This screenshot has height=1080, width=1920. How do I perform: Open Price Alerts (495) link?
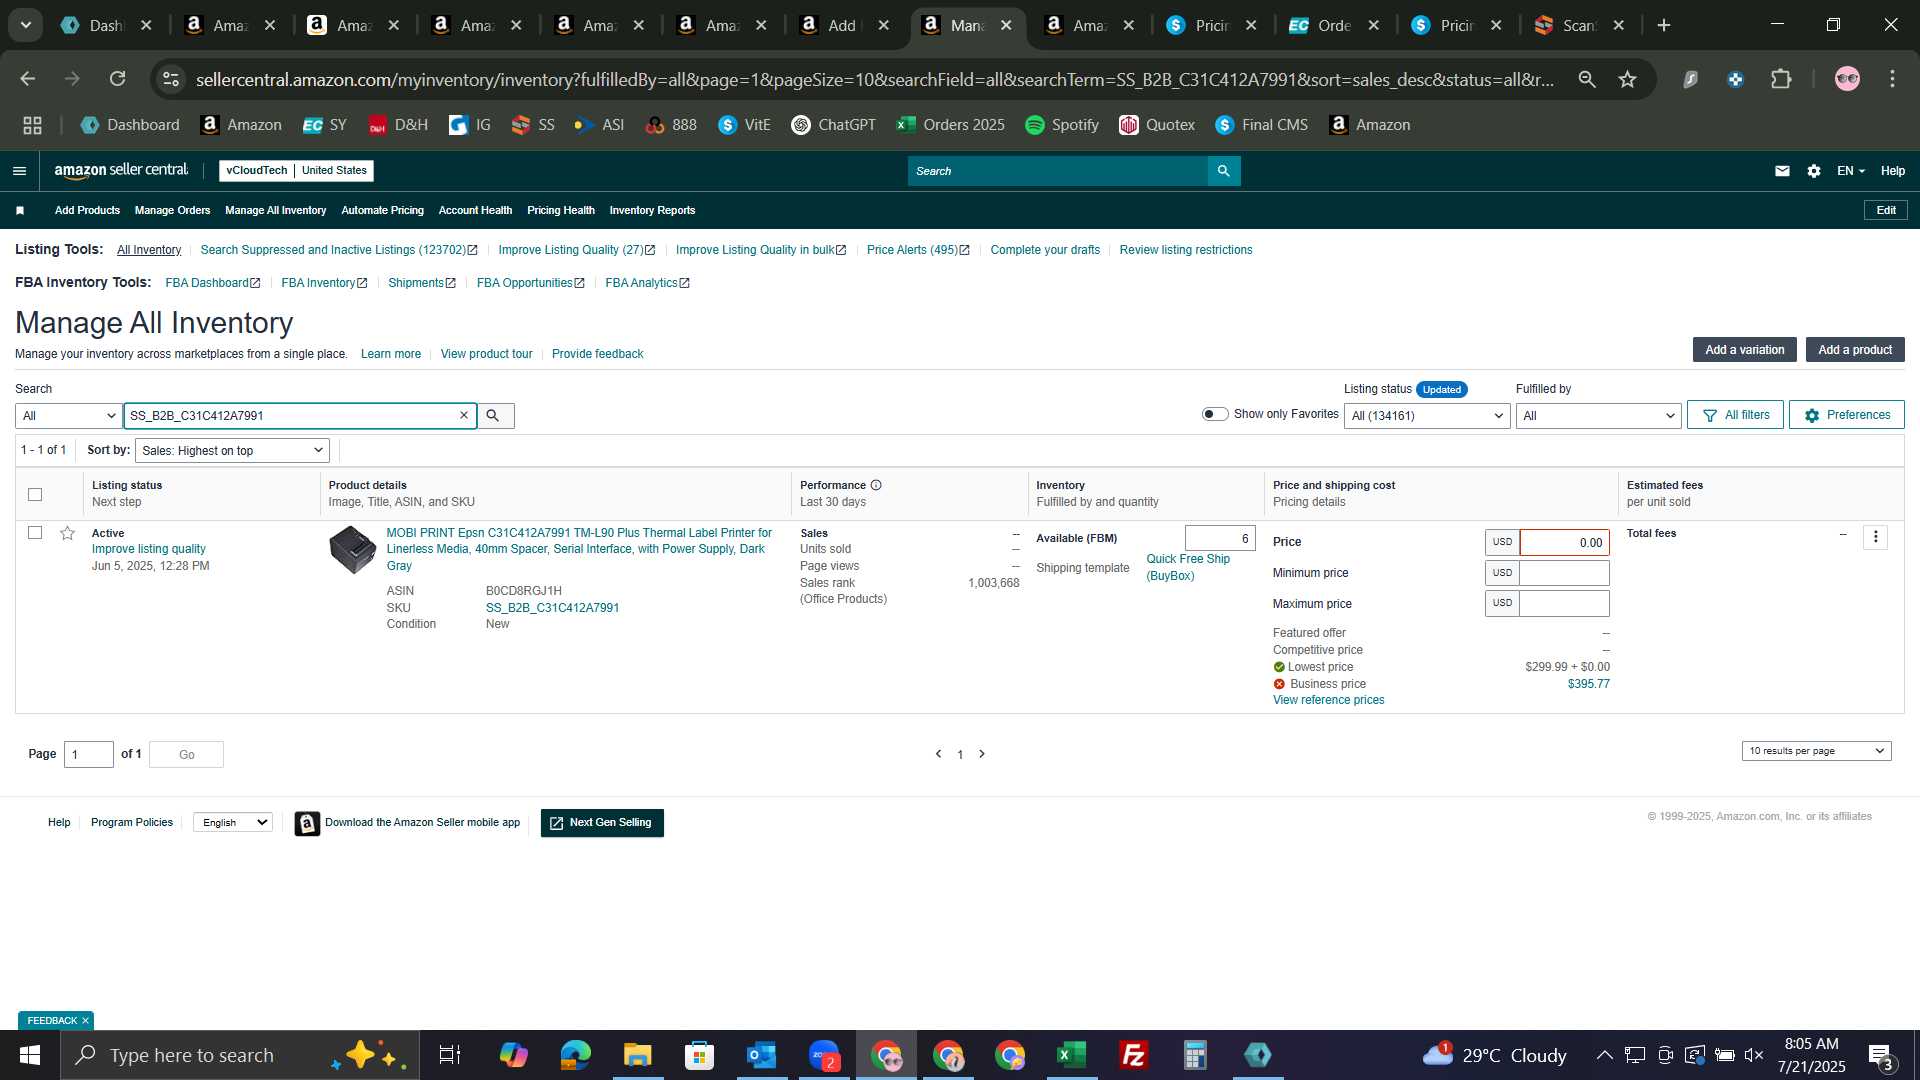[x=917, y=250]
